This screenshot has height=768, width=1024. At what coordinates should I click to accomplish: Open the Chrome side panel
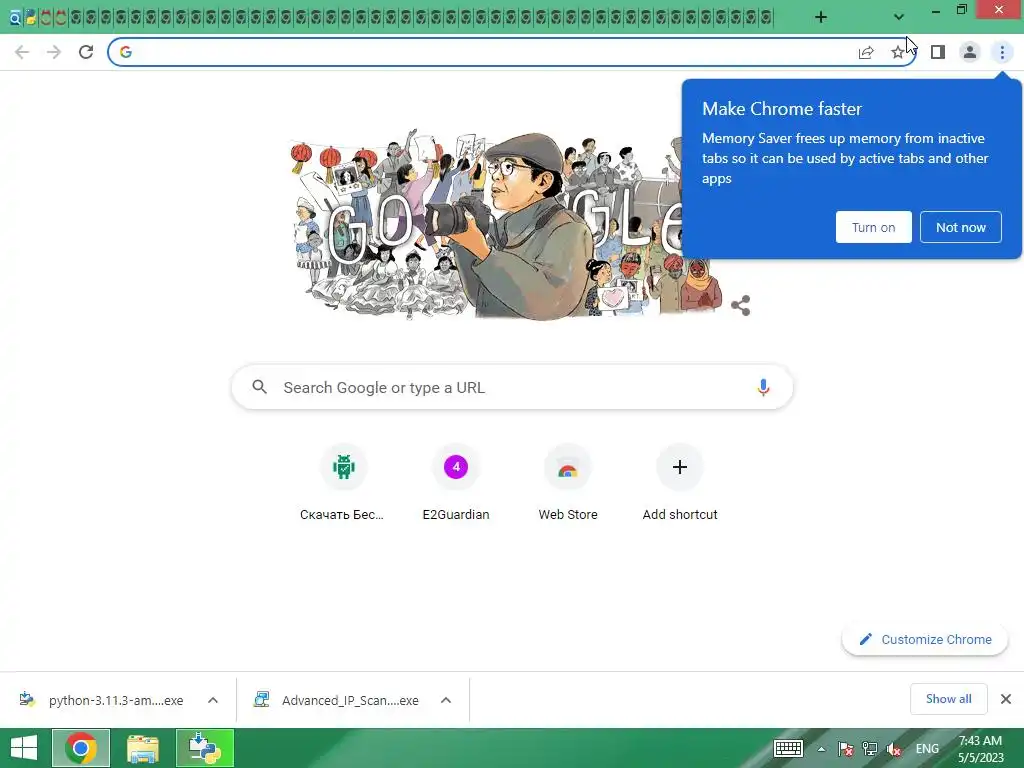(938, 52)
